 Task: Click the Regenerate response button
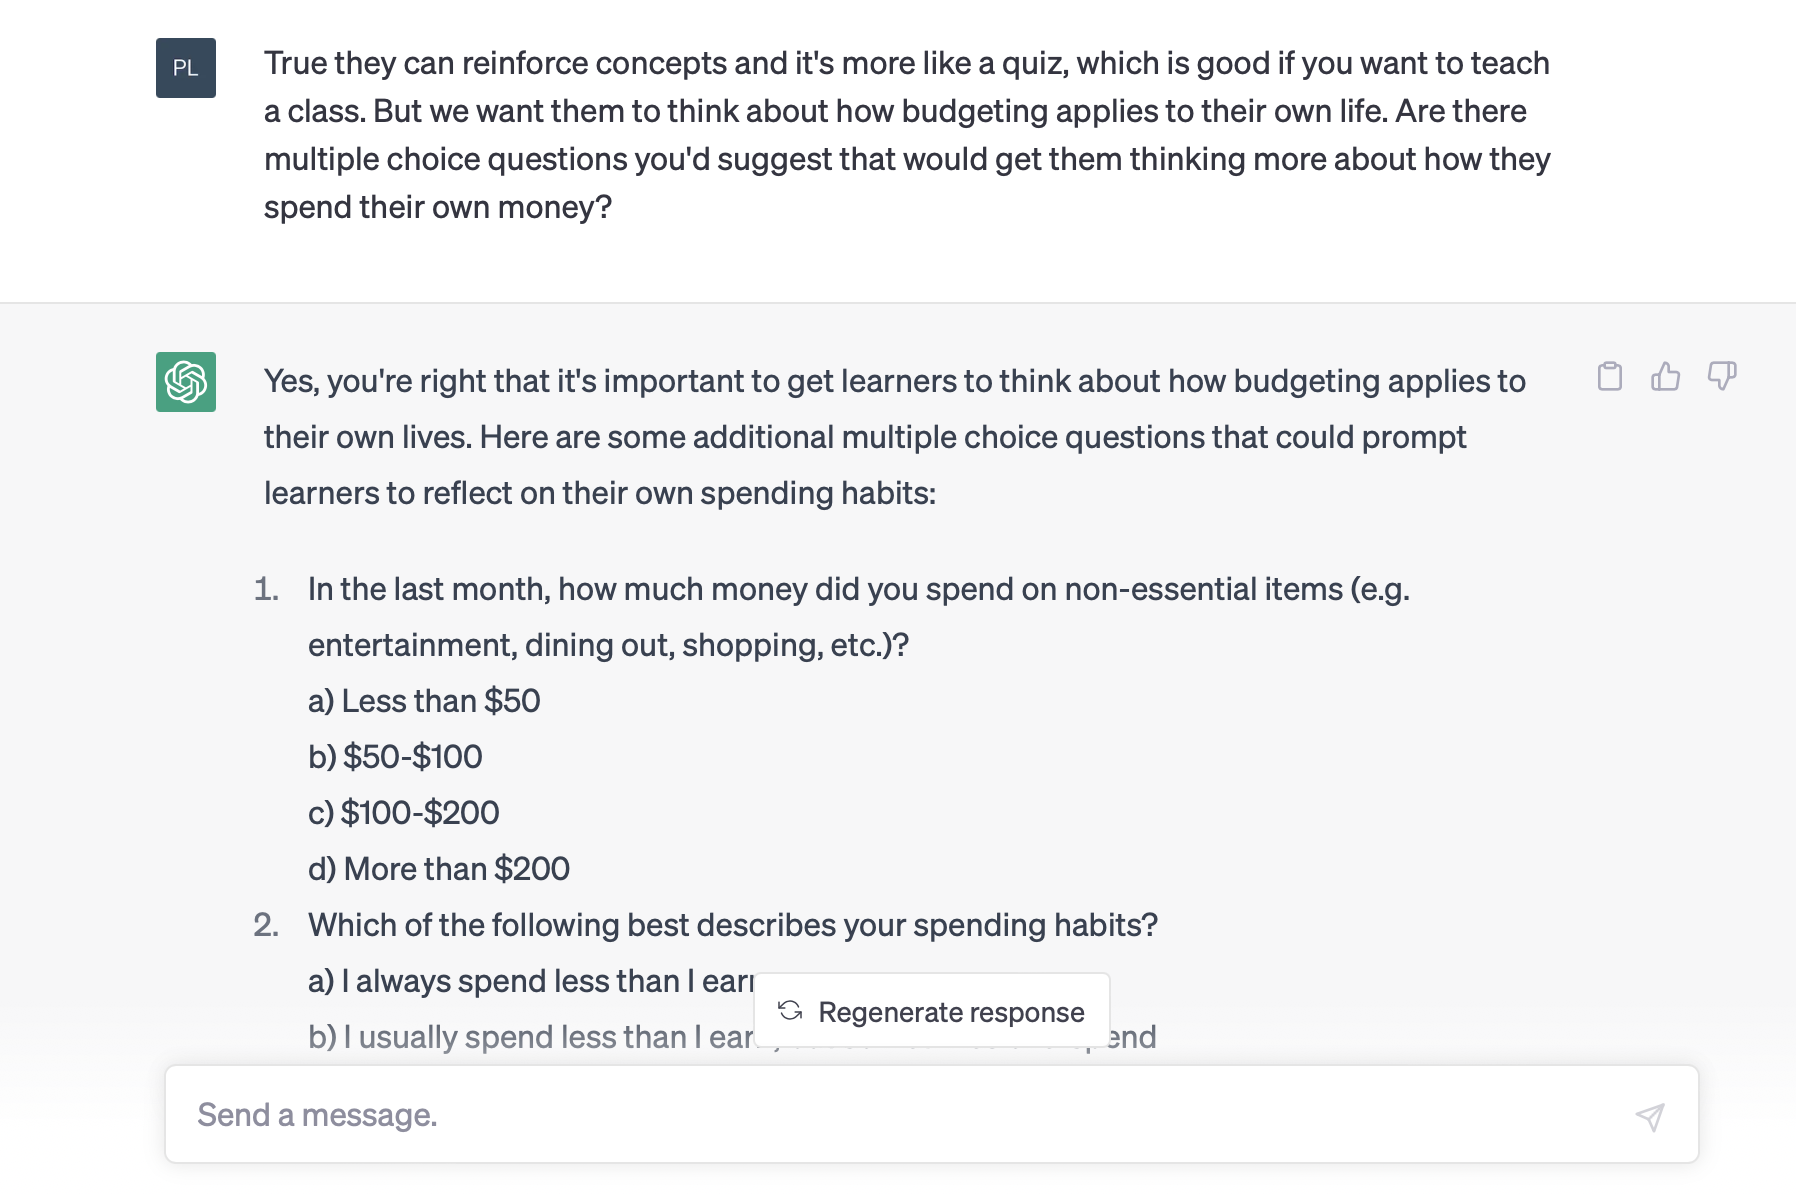[932, 1011]
